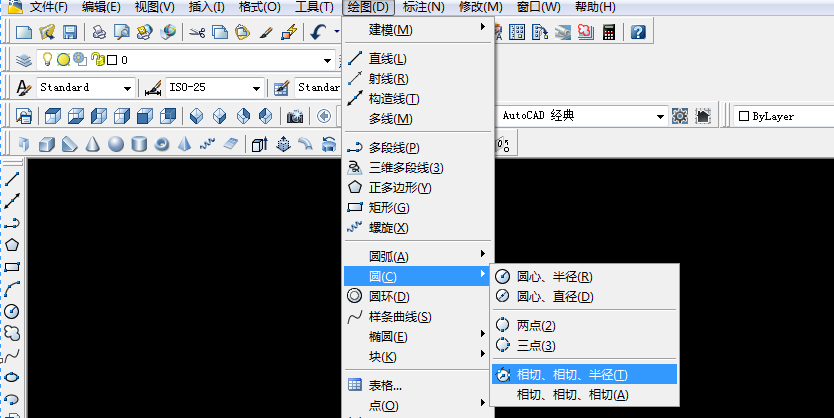Click the Table Style icon
The height and width of the screenshot is (418, 834).
coord(281,88)
